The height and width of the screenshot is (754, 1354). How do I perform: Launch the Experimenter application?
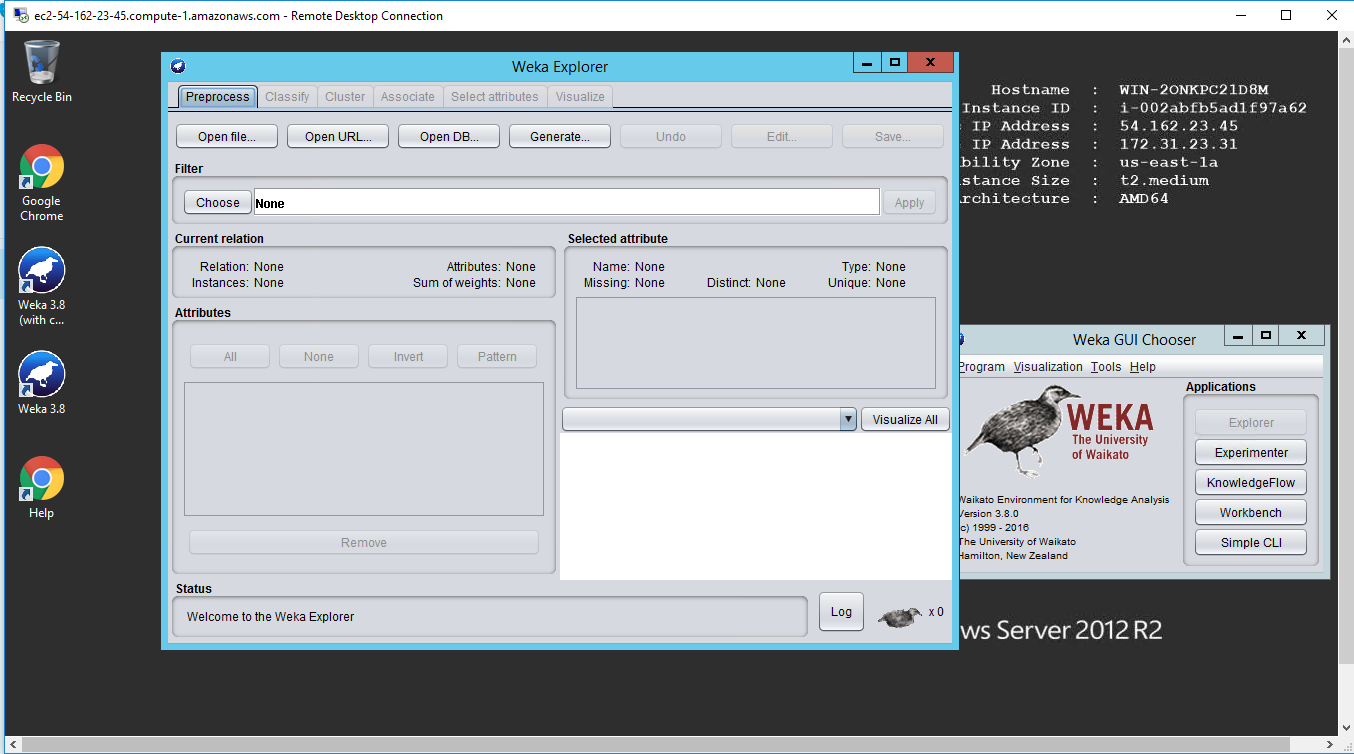click(x=1251, y=453)
